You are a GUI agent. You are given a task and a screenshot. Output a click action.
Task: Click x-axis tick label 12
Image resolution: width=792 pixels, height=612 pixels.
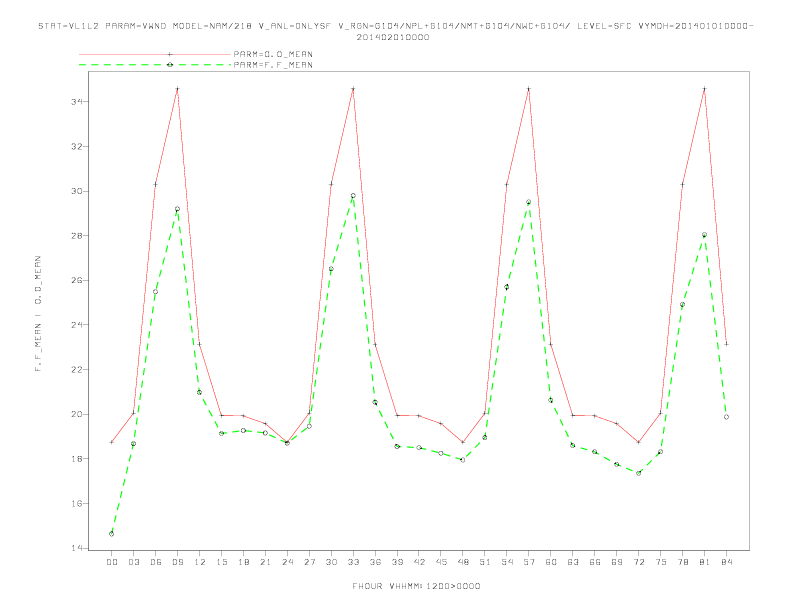(200, 562)
